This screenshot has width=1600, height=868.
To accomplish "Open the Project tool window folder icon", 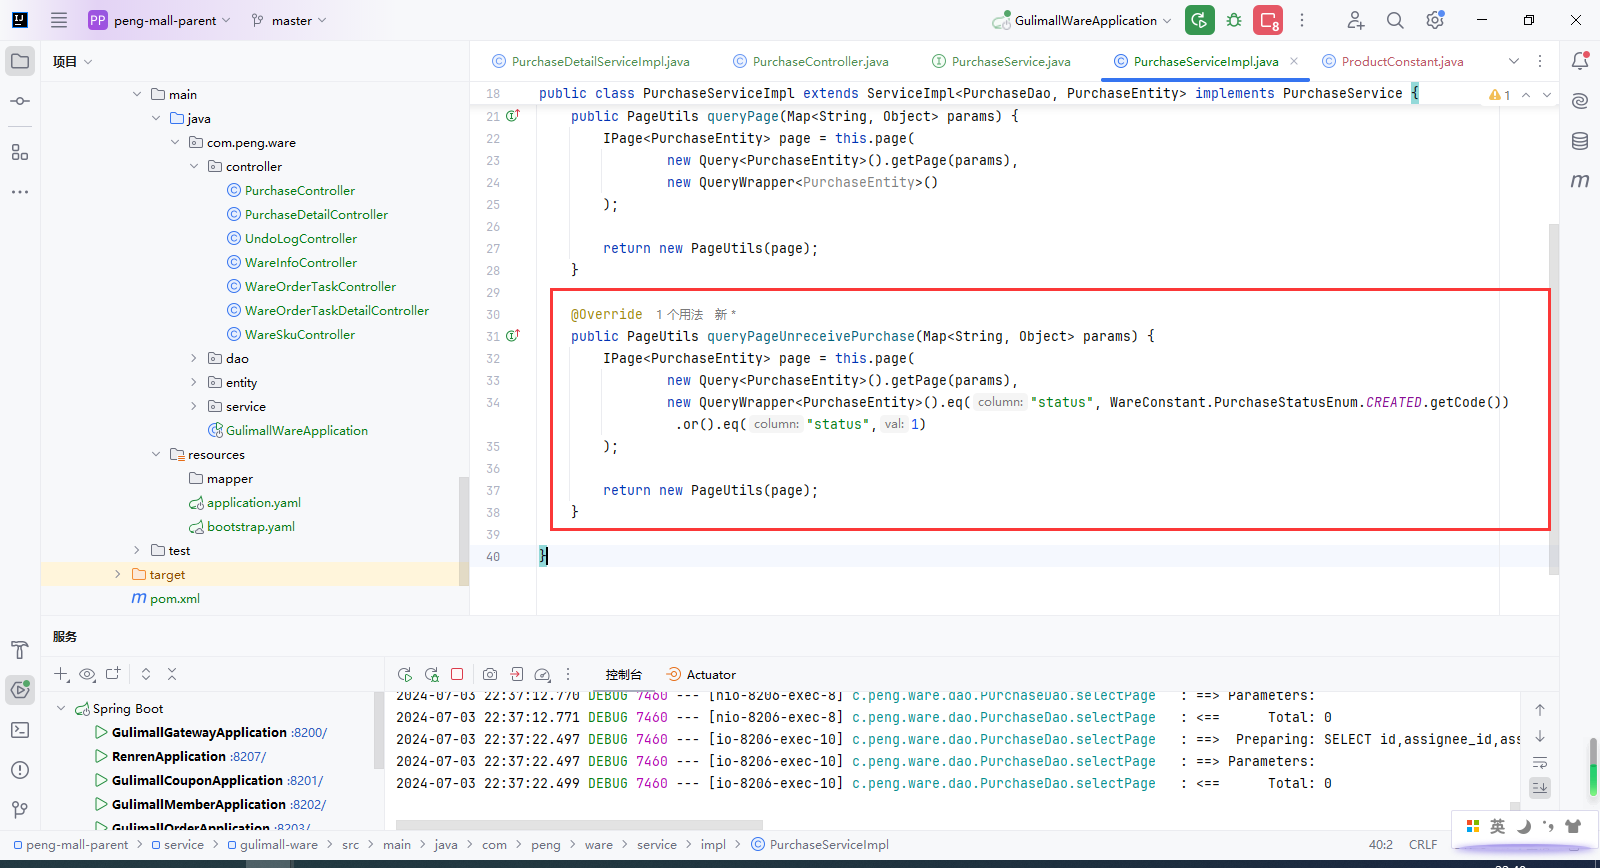I will pyautogui.click(x=20, y=61).
